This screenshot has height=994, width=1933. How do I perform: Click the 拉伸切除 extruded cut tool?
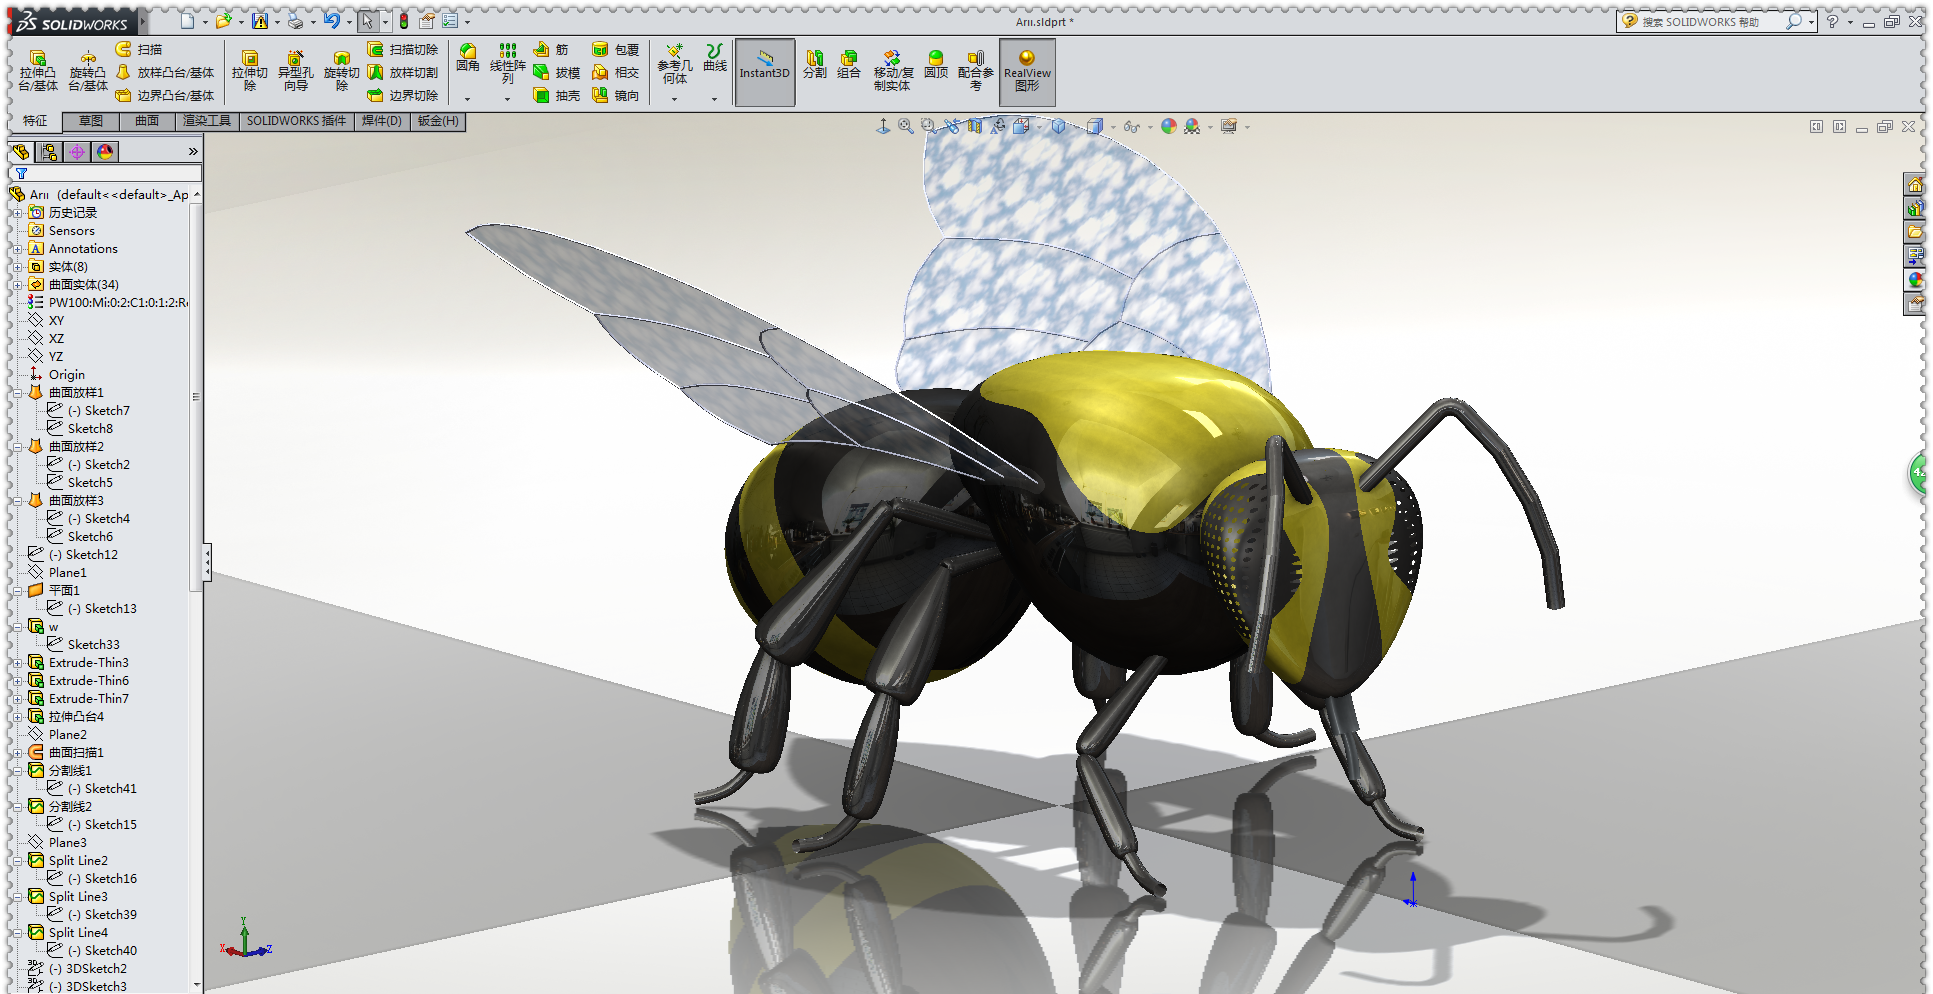250,71
